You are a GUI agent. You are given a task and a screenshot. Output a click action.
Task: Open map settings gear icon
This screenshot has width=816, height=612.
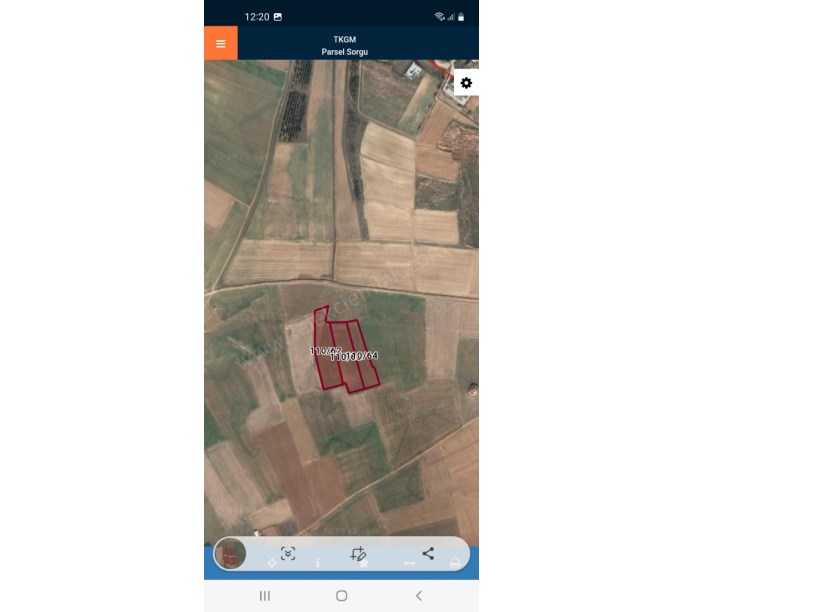(466, 83)
